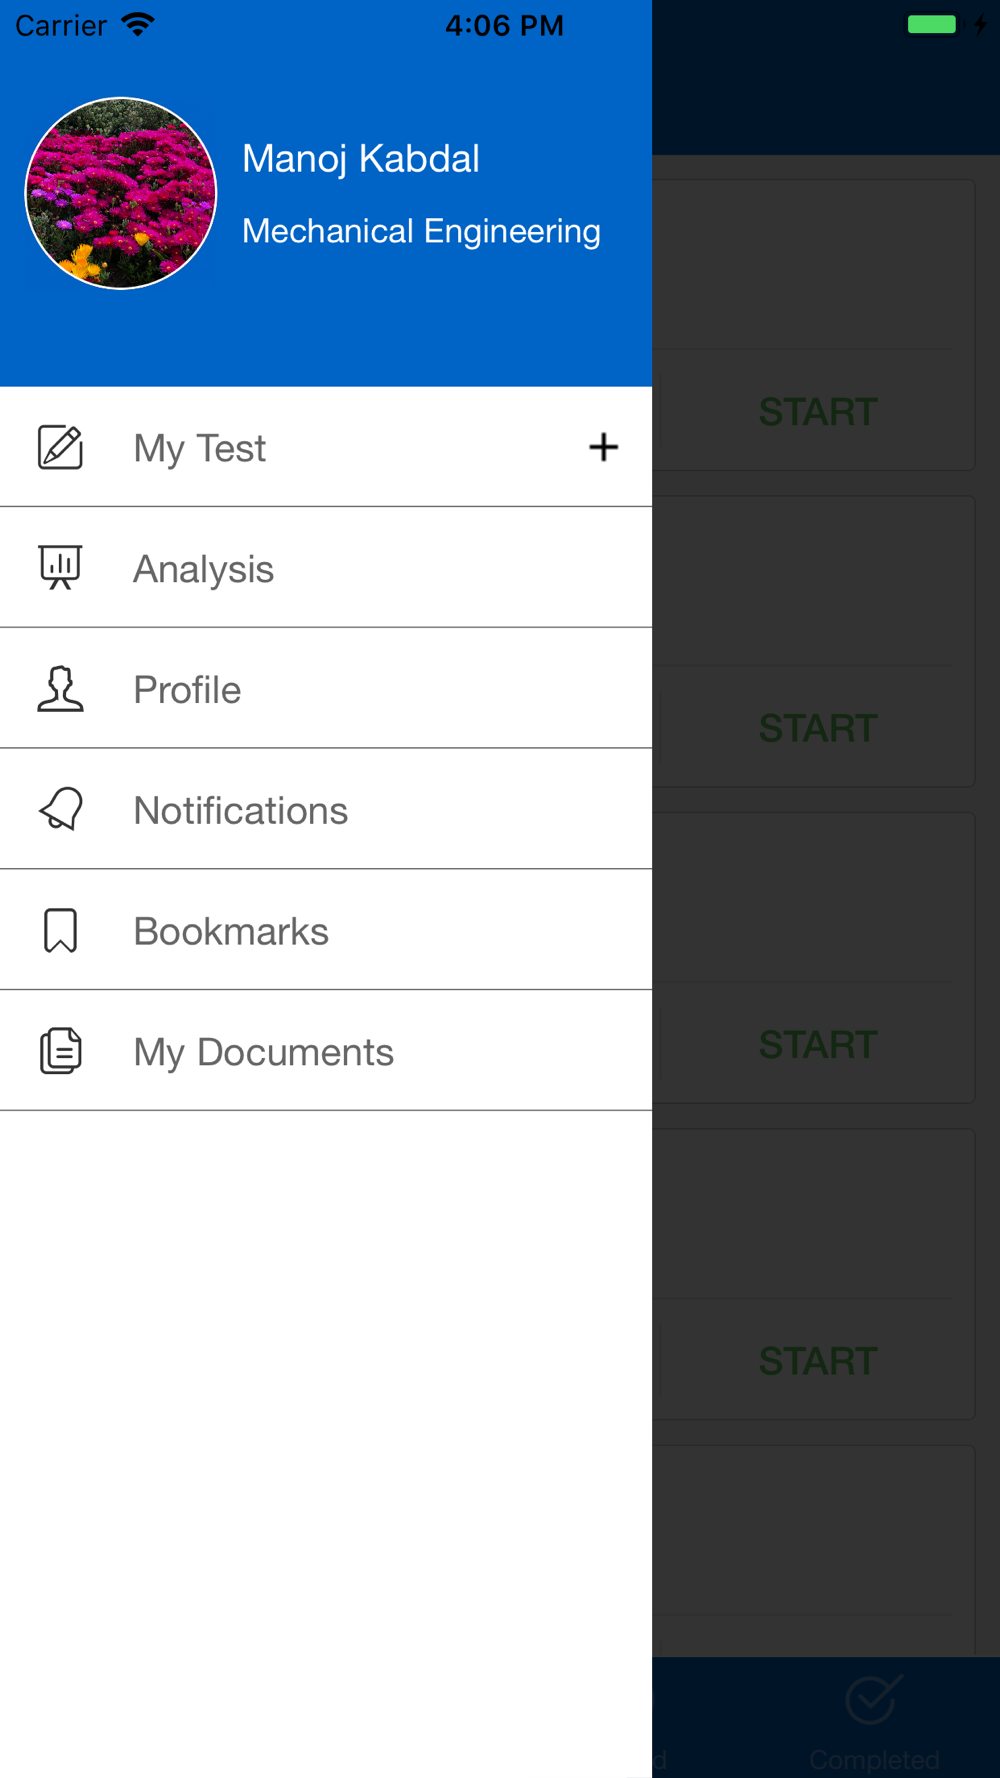Go to Notifications in the drawer
This screenshot has height=1778, width=1000.
[326, 809]
